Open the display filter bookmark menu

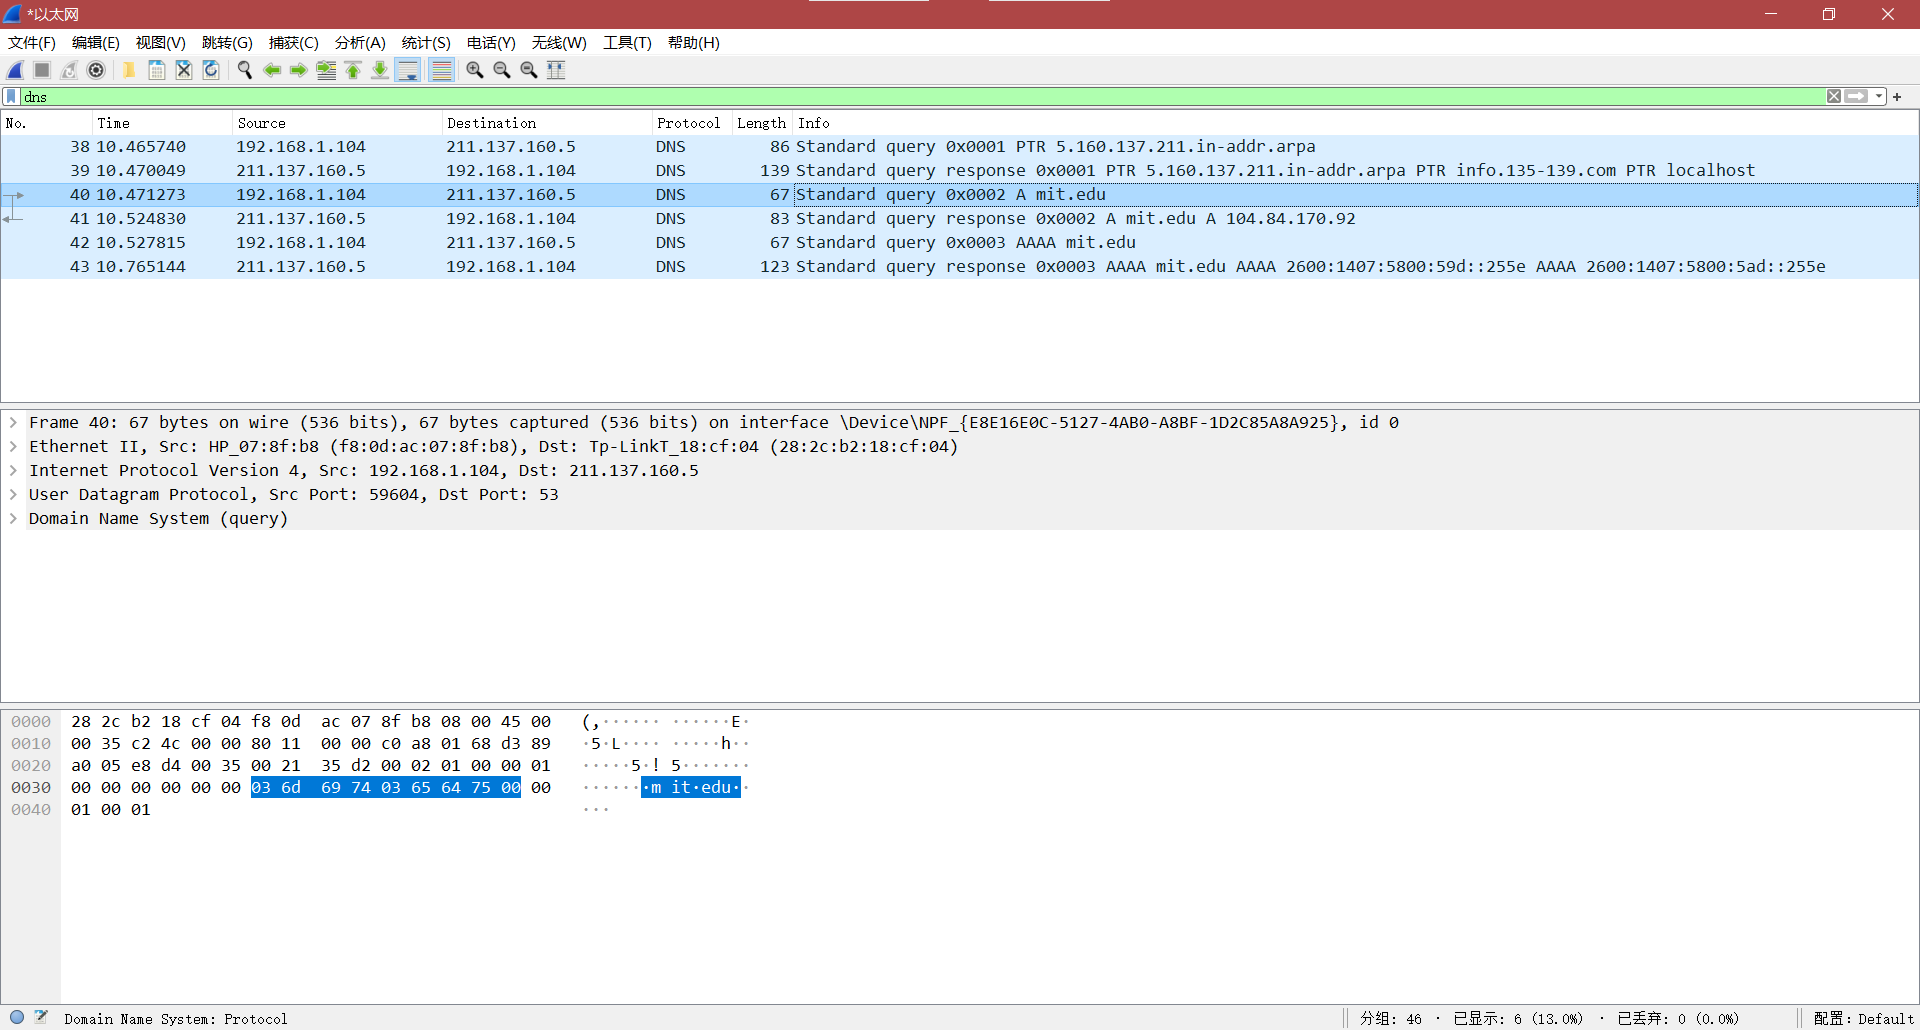(x=11, y=97)
